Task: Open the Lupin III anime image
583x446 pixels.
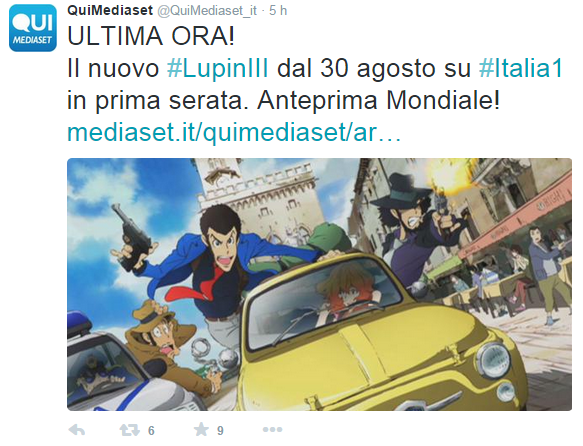Action: tap(319, 284)
